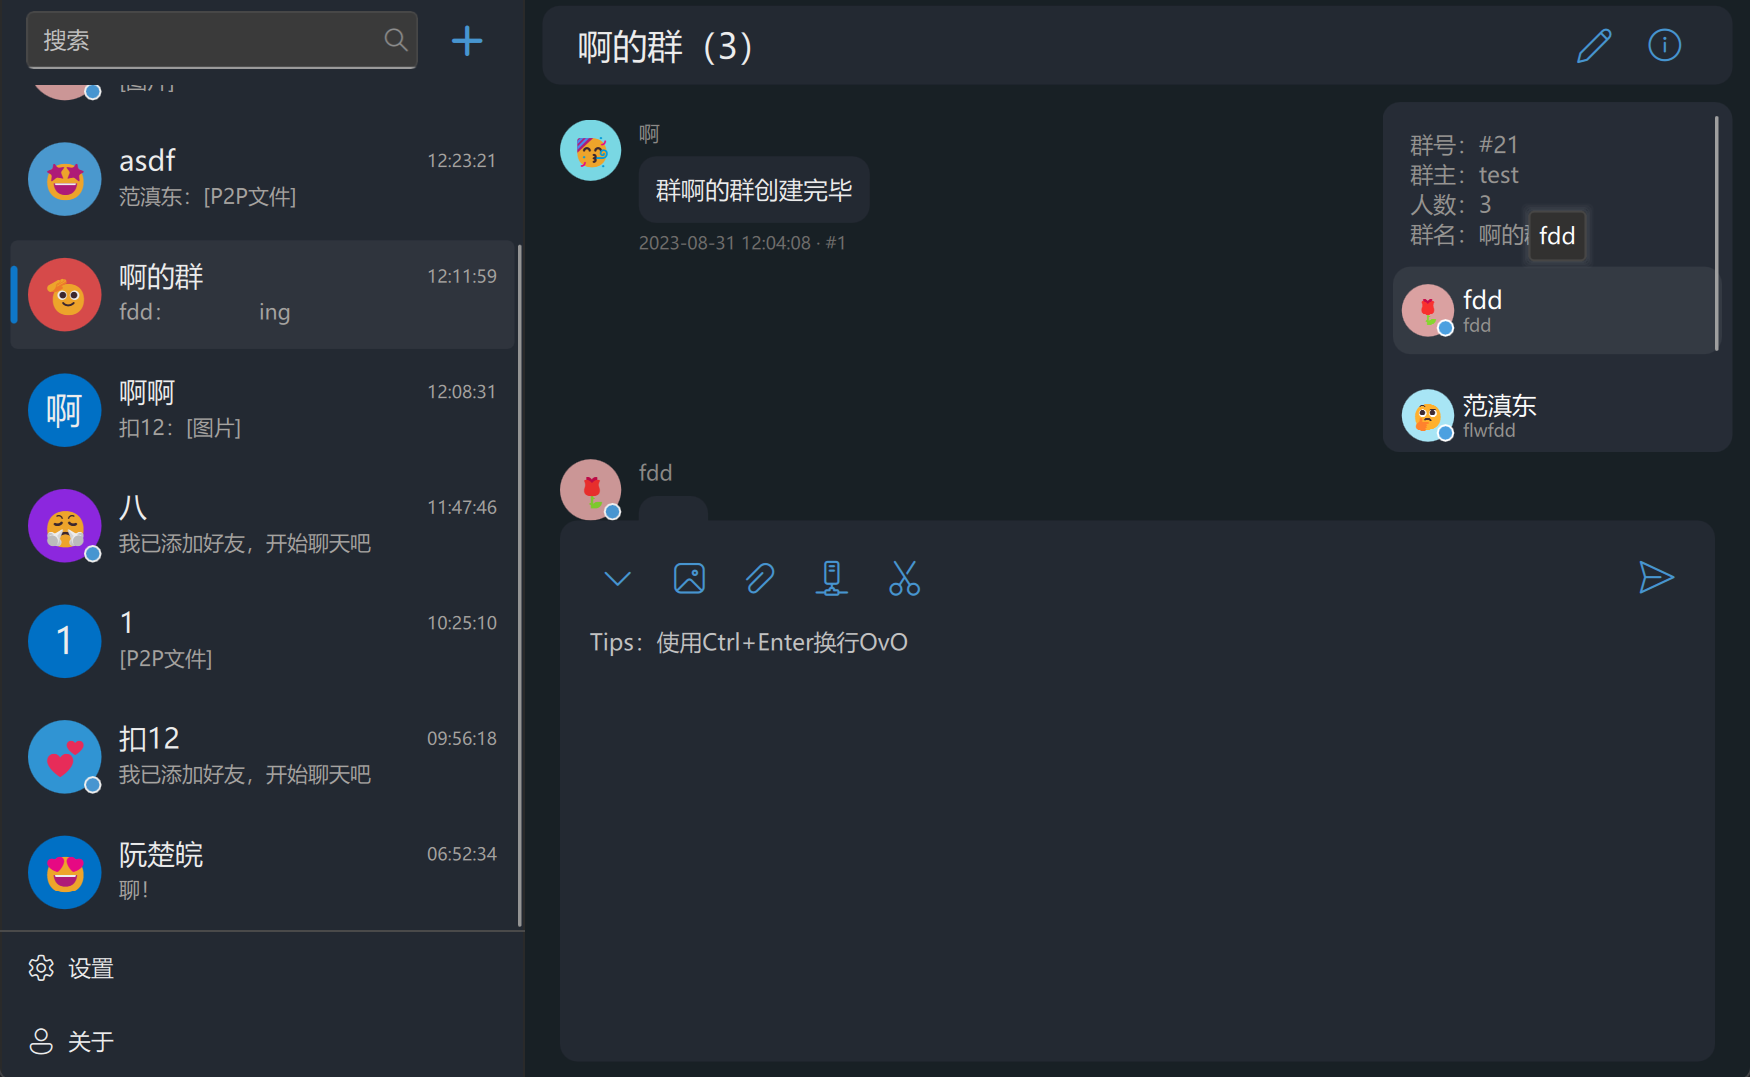Edit the group using the pencil icon
This screenshot has height=1077, width=1750.
(1594, 45)
